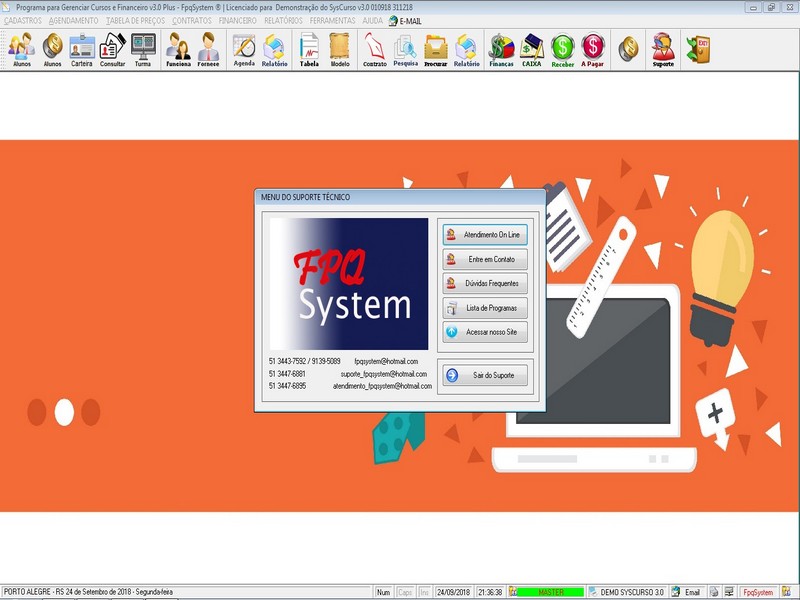Click the computer icon in the status bar
The width and height of the screenshot is (800, 600).
click(x=729, y=592)
